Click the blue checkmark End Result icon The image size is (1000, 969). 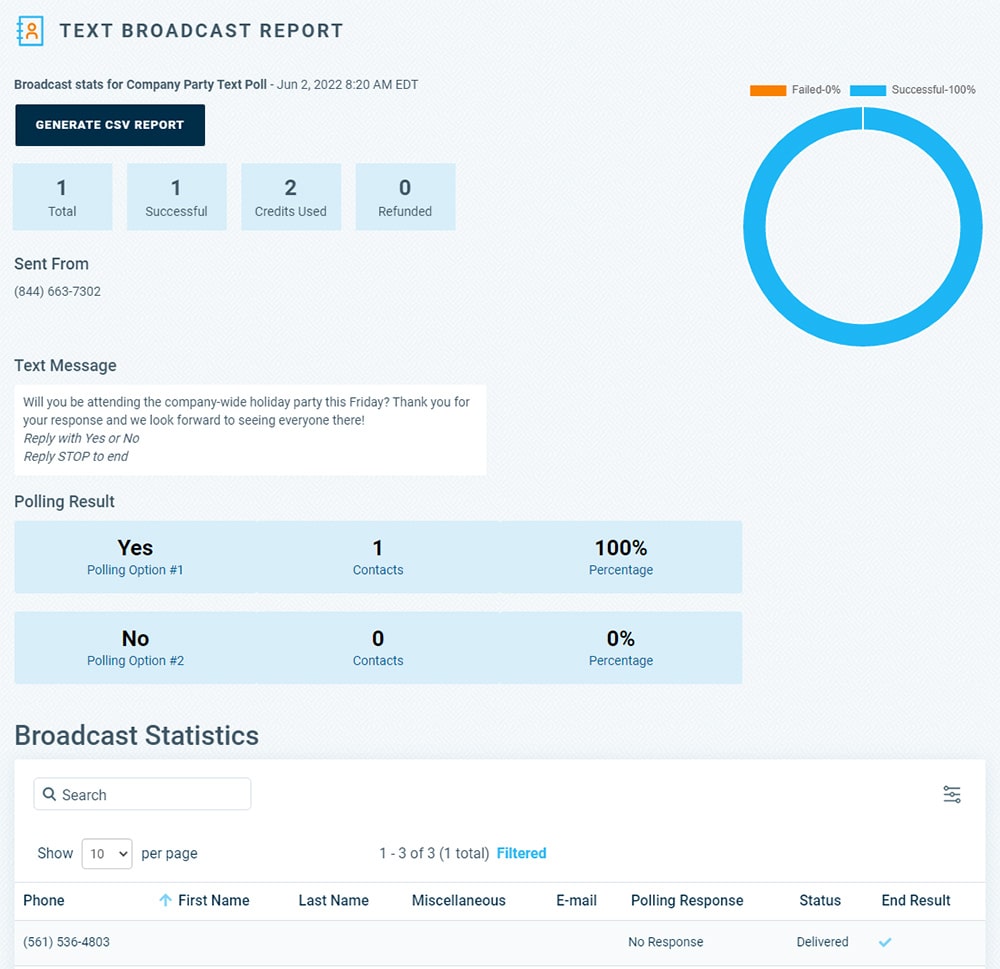pos(884,942)
